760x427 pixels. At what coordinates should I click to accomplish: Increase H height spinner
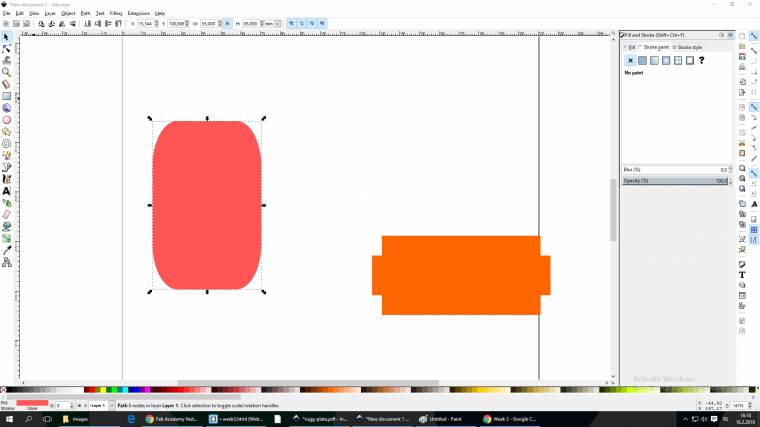click(262, 22)
